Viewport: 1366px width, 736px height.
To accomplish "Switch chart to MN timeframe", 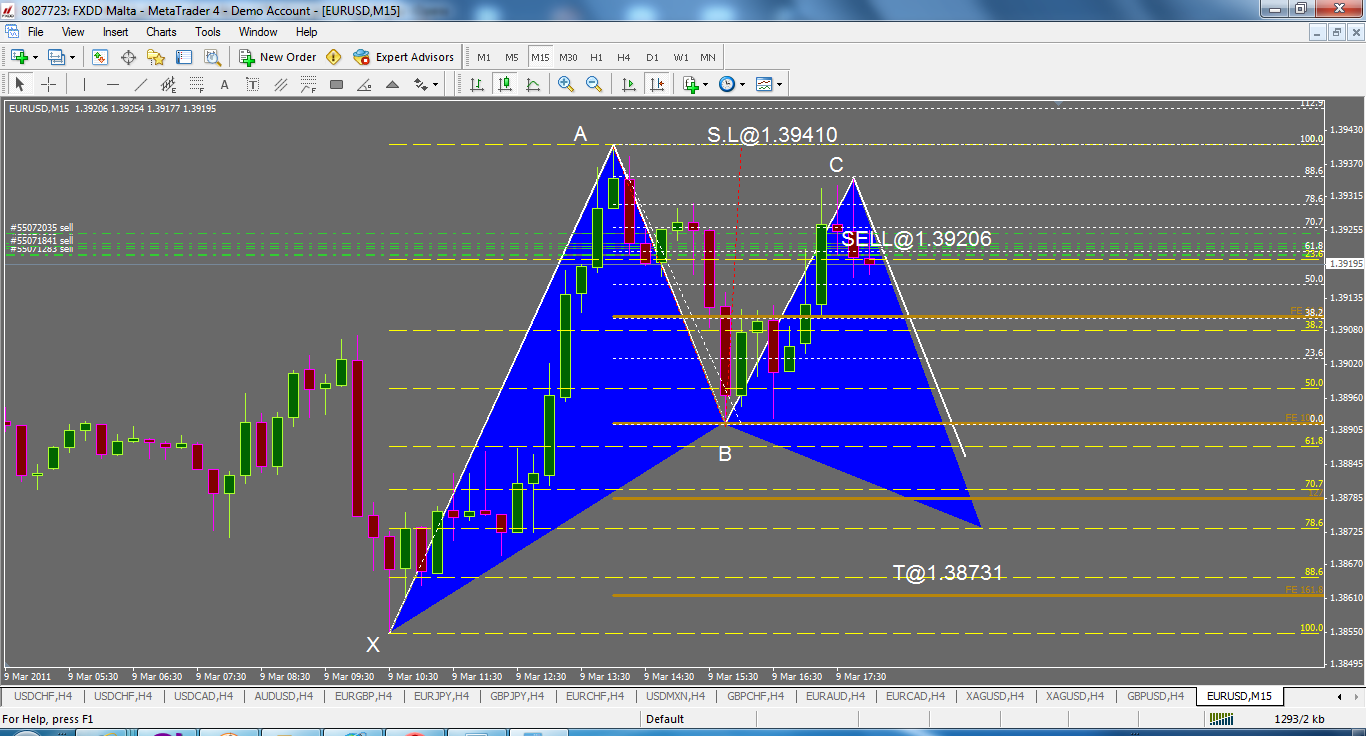I will [708, 57].
